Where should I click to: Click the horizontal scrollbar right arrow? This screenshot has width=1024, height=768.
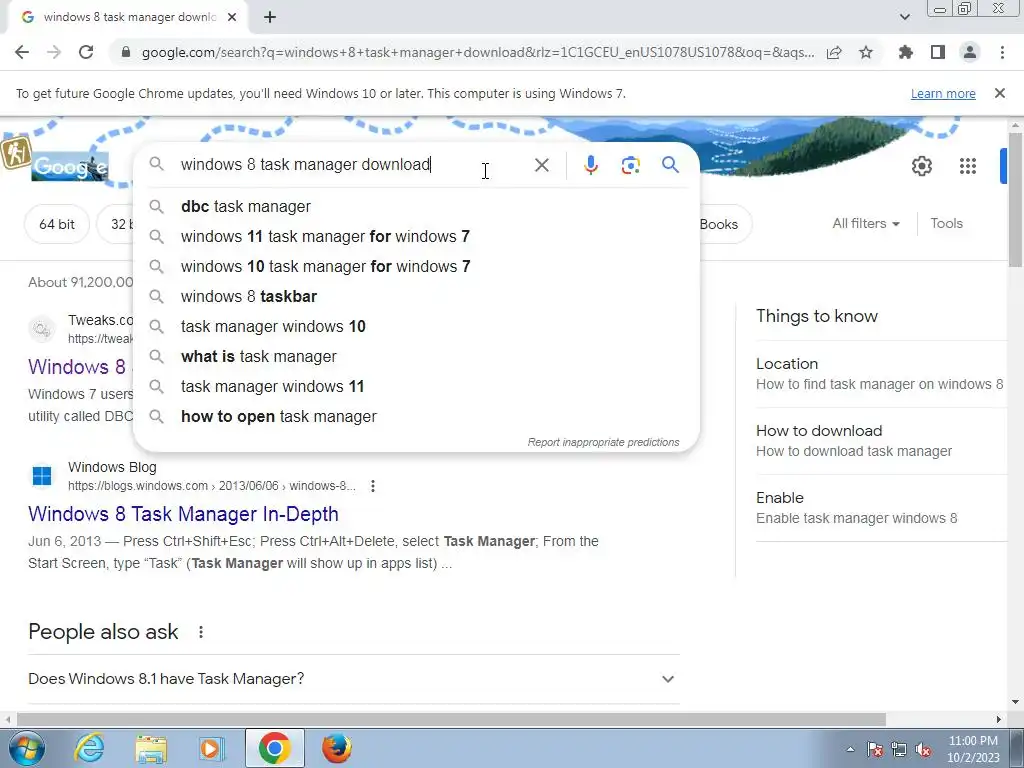click(x=999, y=719)
